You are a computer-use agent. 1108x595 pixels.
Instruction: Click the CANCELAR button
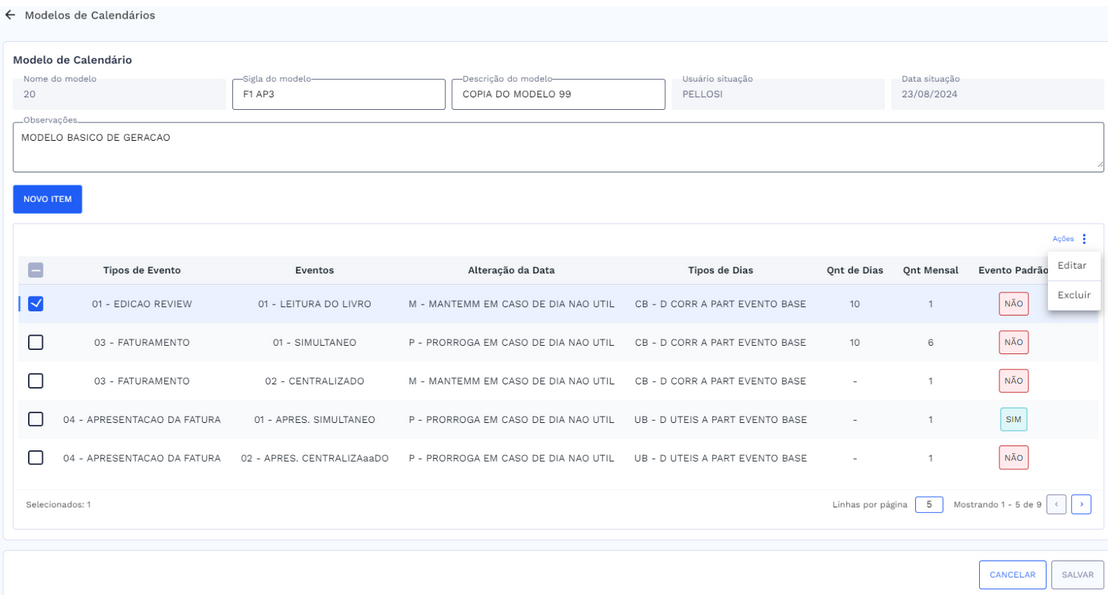point(1012,575)
